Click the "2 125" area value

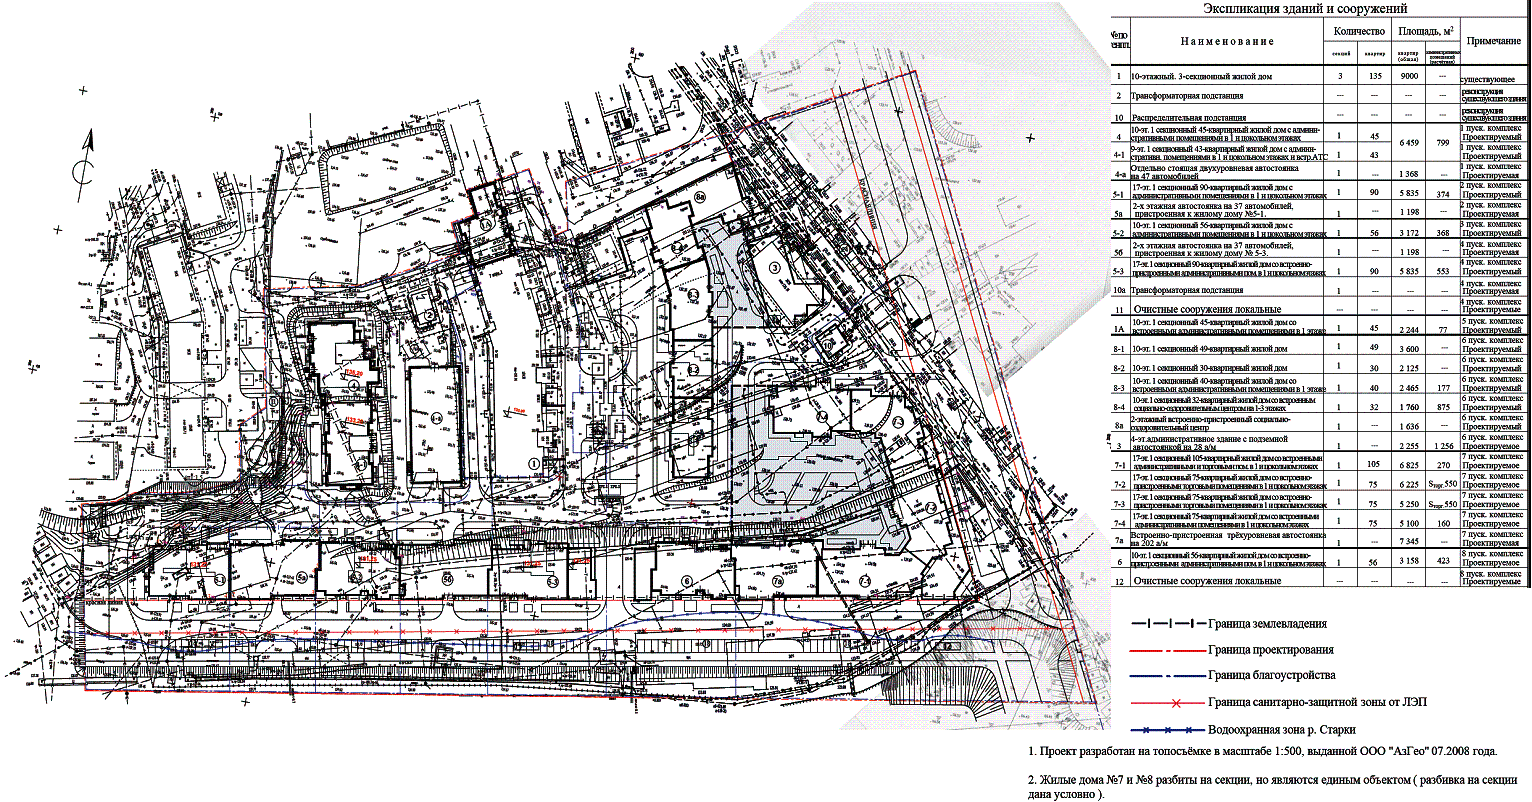tap(1408, 368)
